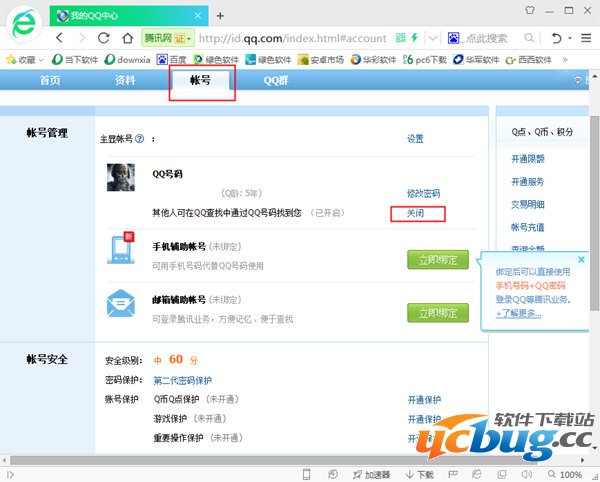Click 立即绑定 for 邮箱辅助帐号
600x482 pixels.
[438, 313]
